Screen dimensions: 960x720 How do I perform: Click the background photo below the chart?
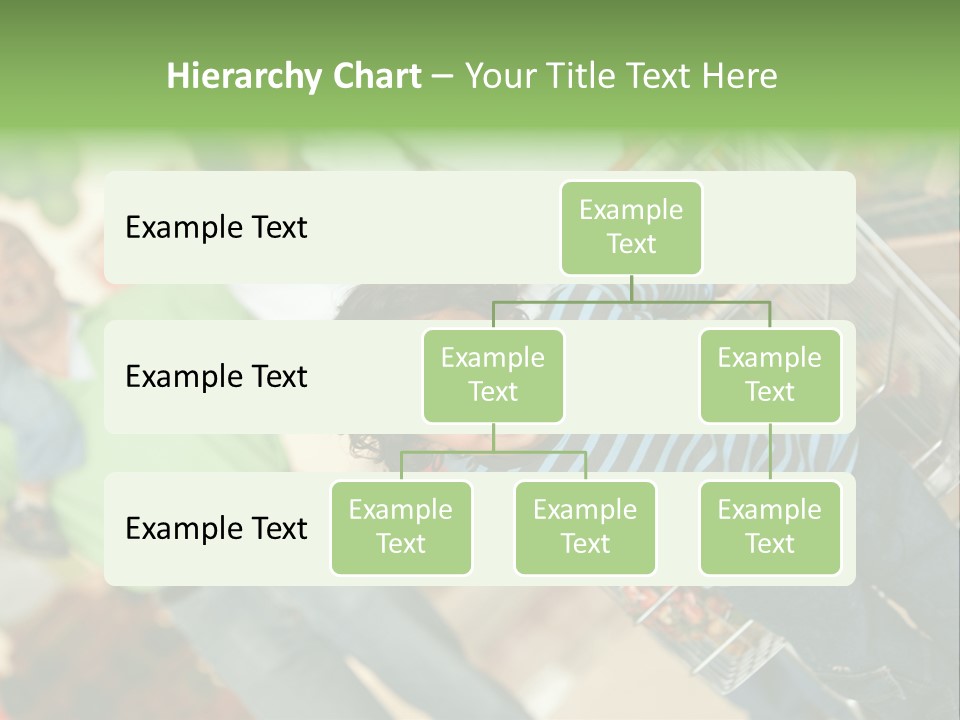pyautogui.click(x=480, y=650)
